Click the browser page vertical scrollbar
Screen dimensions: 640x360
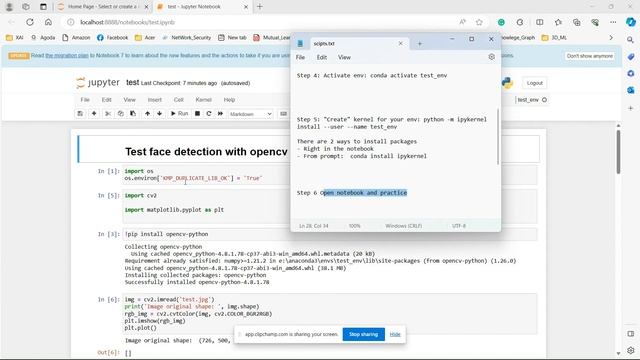click(x=618, y=151)
